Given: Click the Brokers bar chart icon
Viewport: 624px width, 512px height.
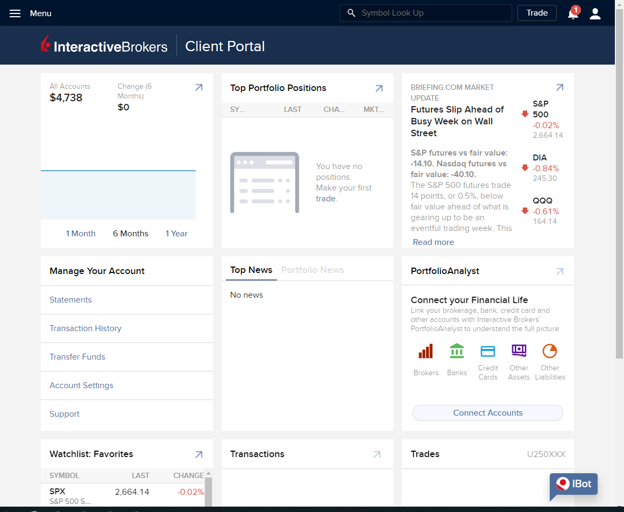Looking at the screenshot, I should click(x=425, y=351).
